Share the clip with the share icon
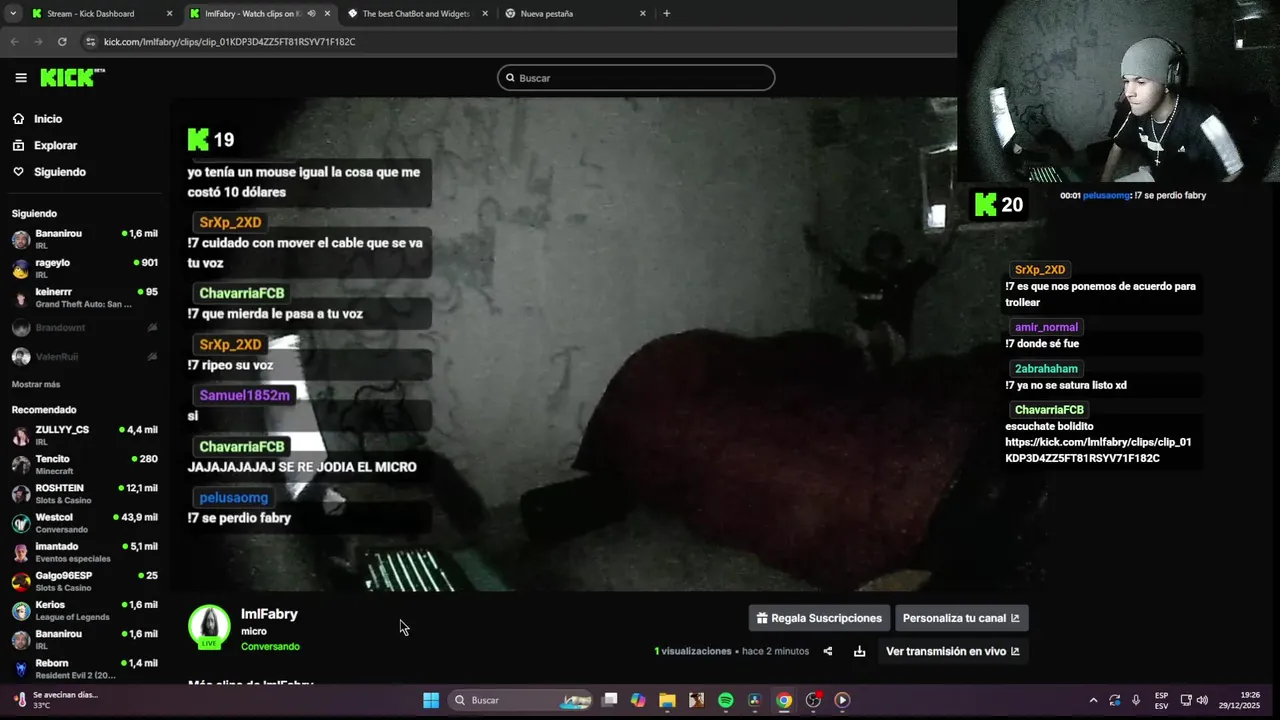1280x720 pixels. (x=827, y=651)
